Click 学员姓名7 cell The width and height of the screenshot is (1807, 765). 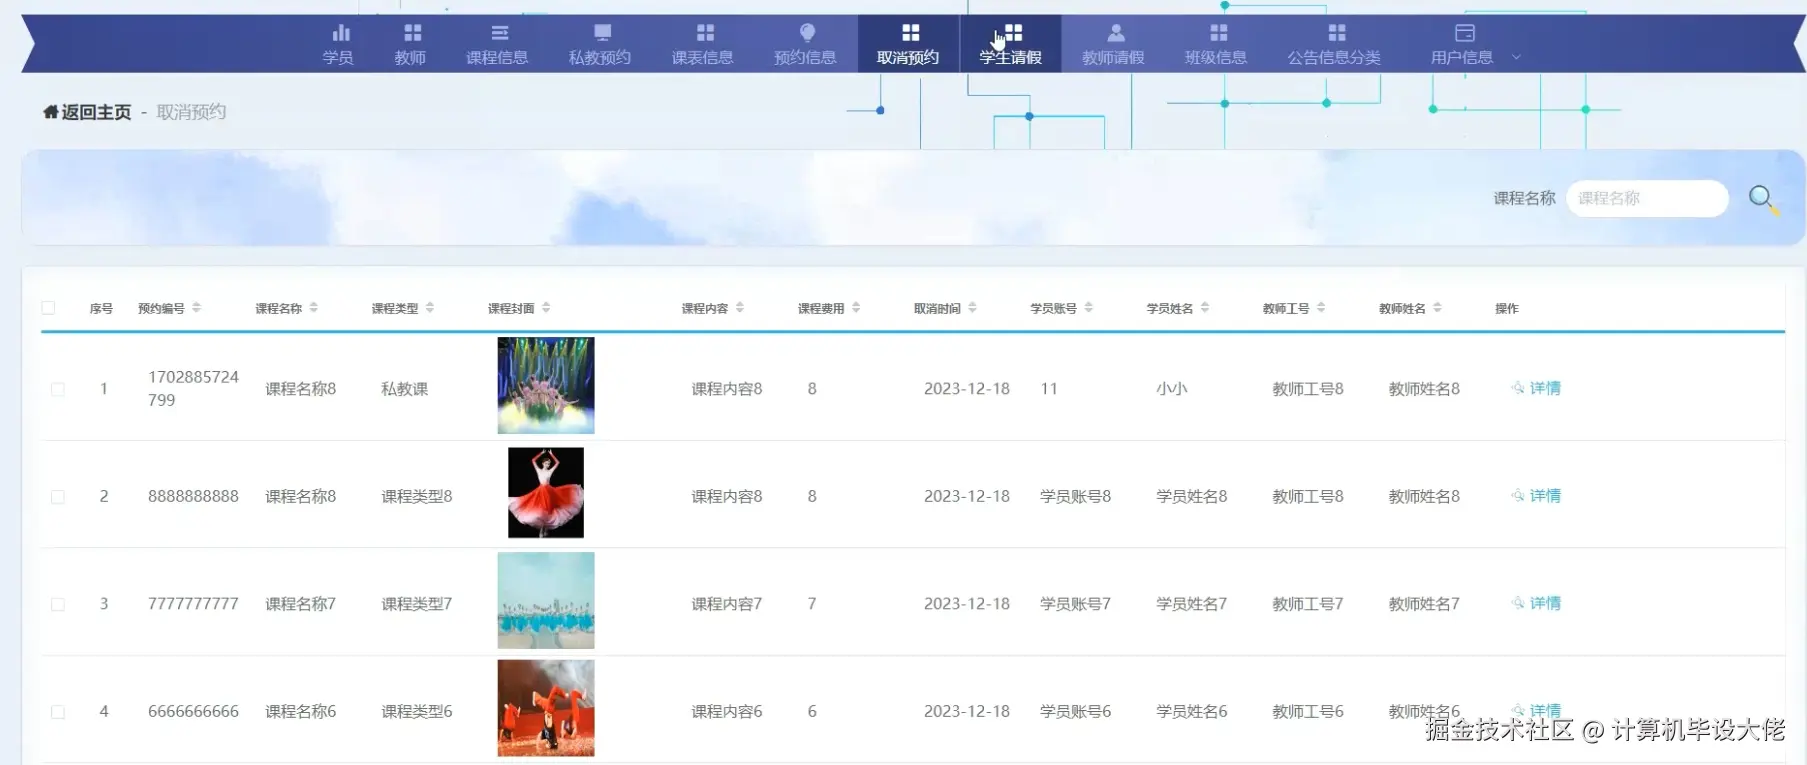pos(1192,604)
